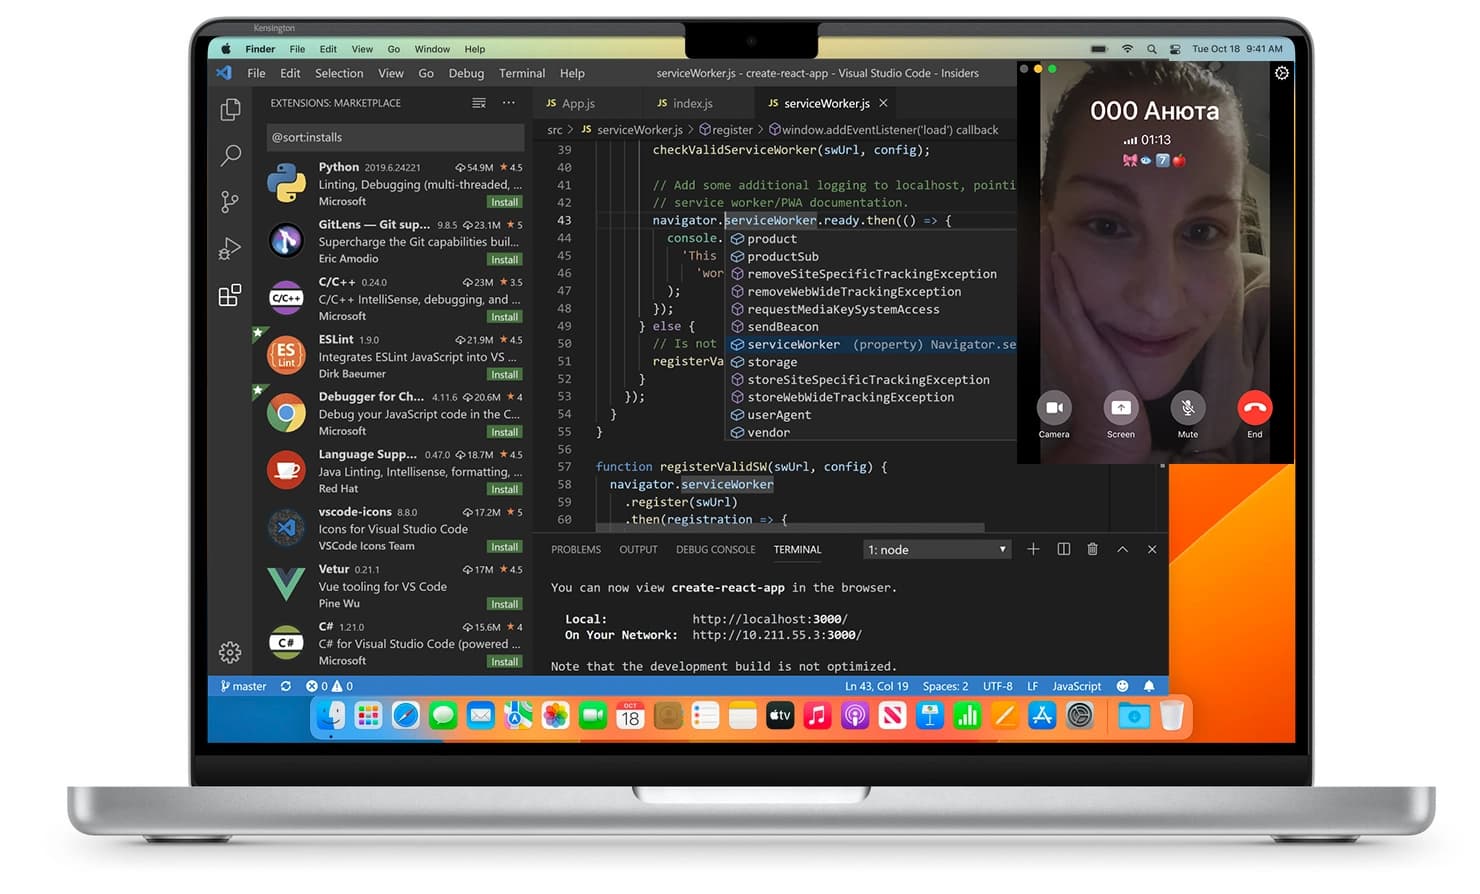Open the Terminal menu in menu bar

[522, 73]
